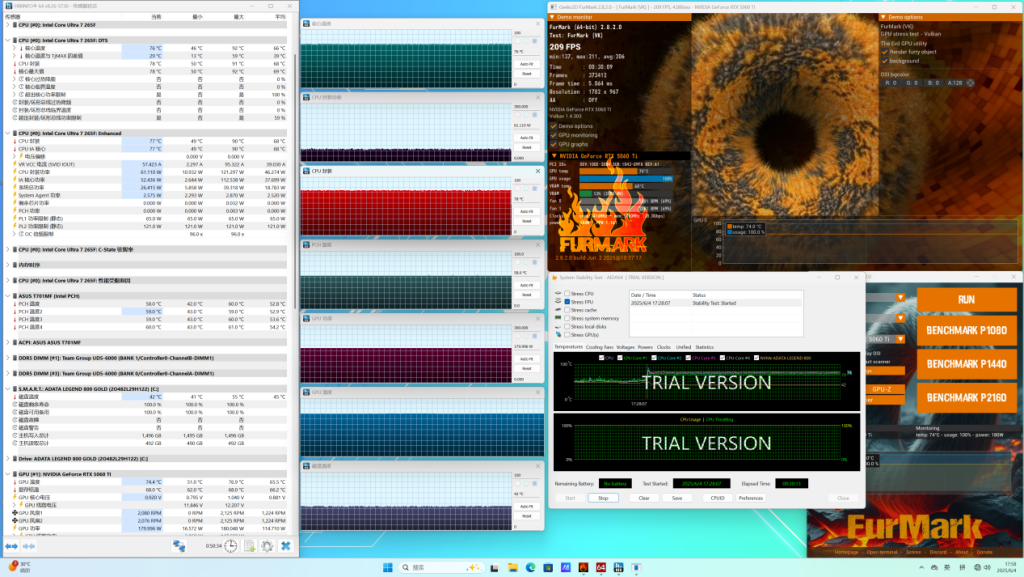The height and width of the screenshot is (577, 1024).
Task: Click the HWiNFO icon on the taskbar
Action: pyautogui.click(x=618, y=567)
